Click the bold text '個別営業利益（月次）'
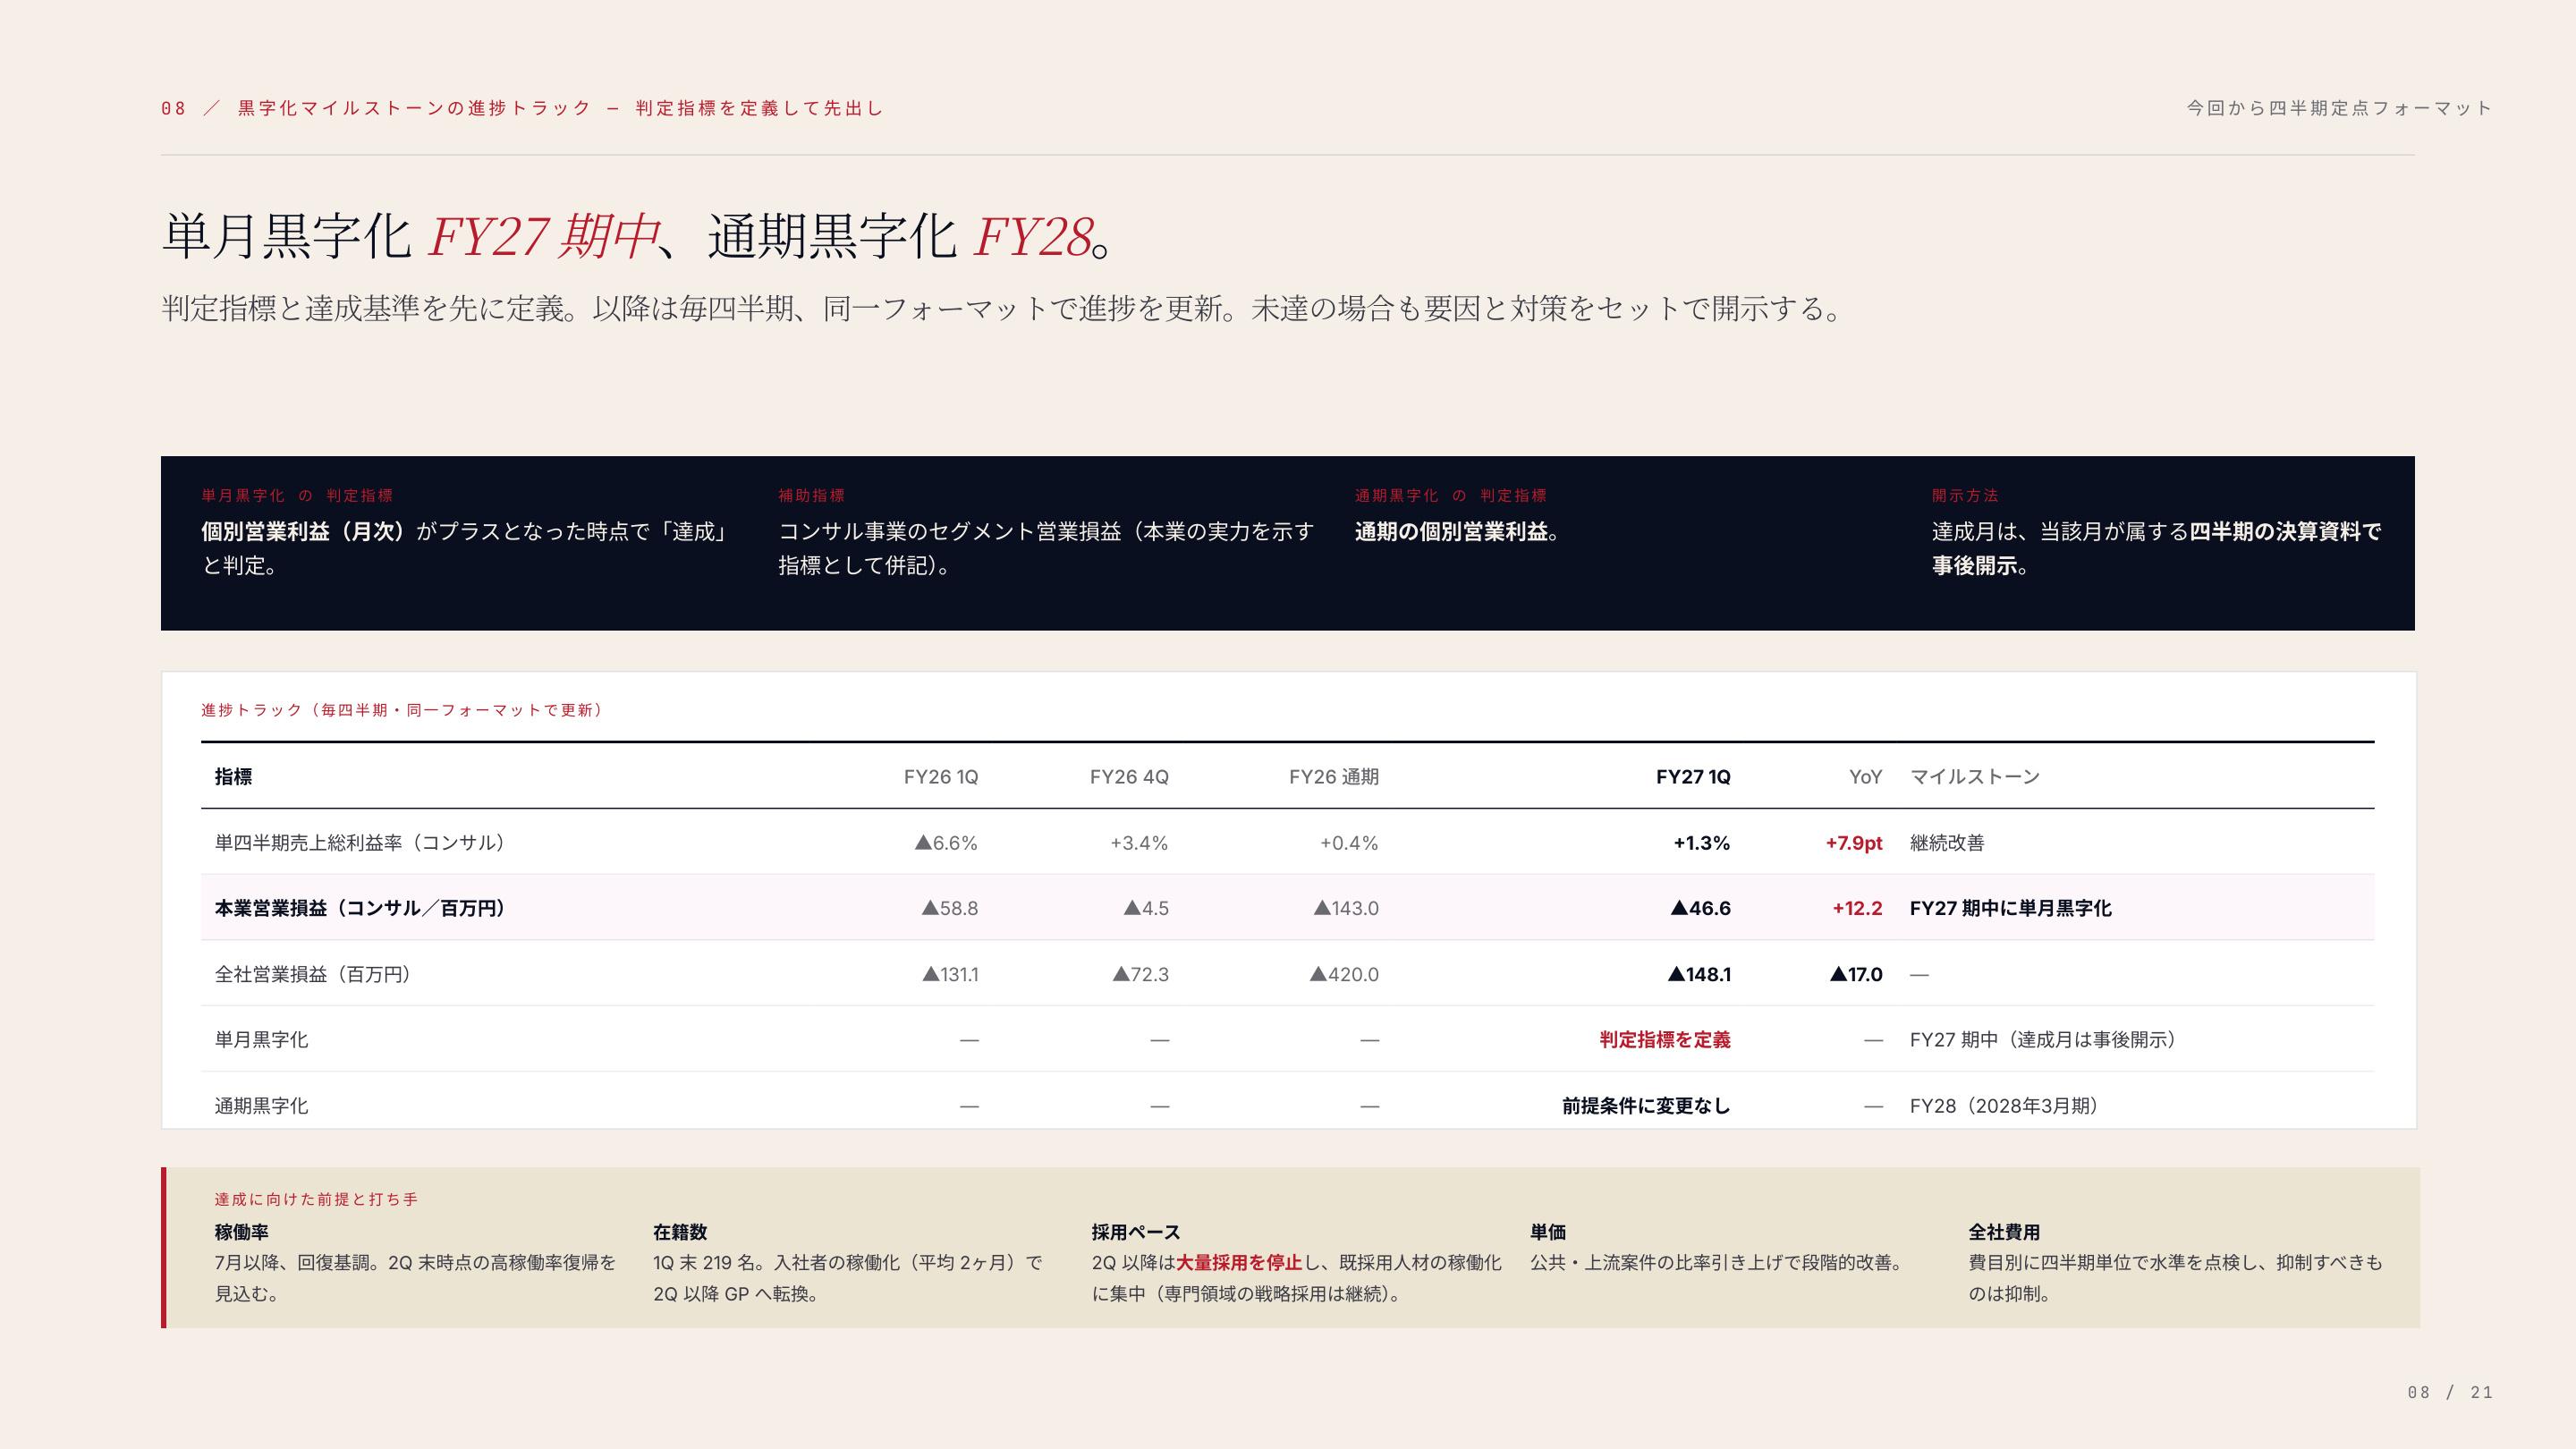 308,531
